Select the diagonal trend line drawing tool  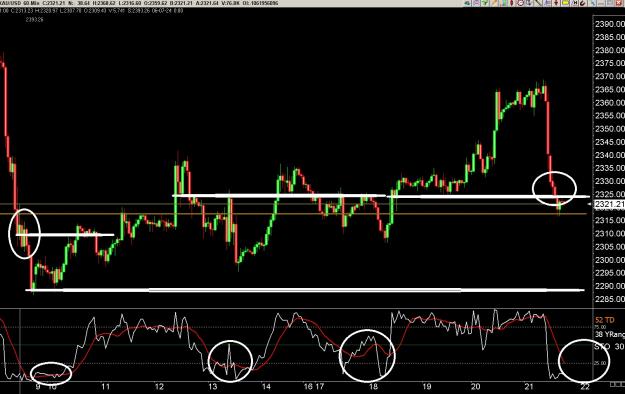538,3
